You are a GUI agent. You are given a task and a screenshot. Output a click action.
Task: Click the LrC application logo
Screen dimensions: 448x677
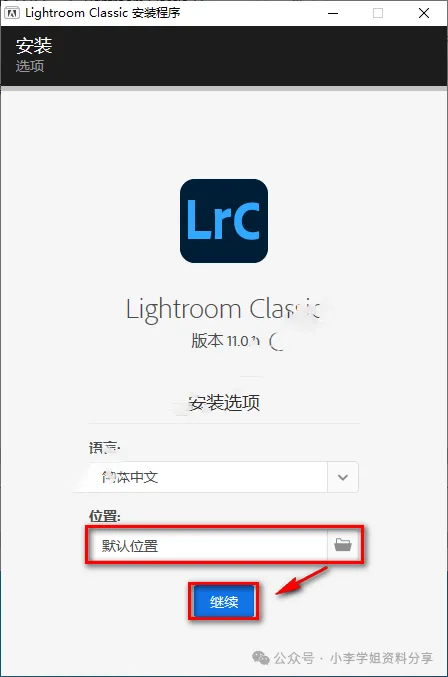(224, 221)
